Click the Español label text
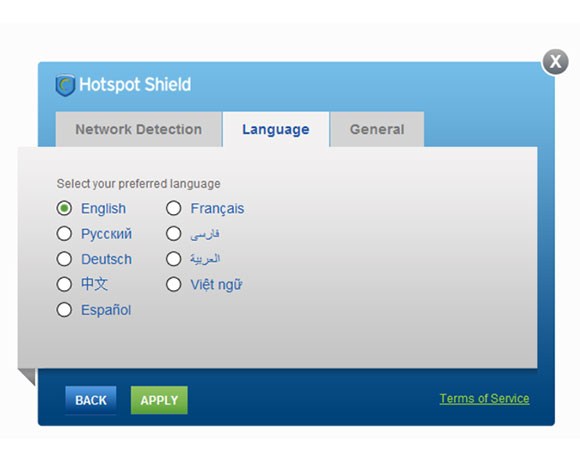The height and width of the screenshot is (470, 580). pyautogui.click(x=106, y=310)
